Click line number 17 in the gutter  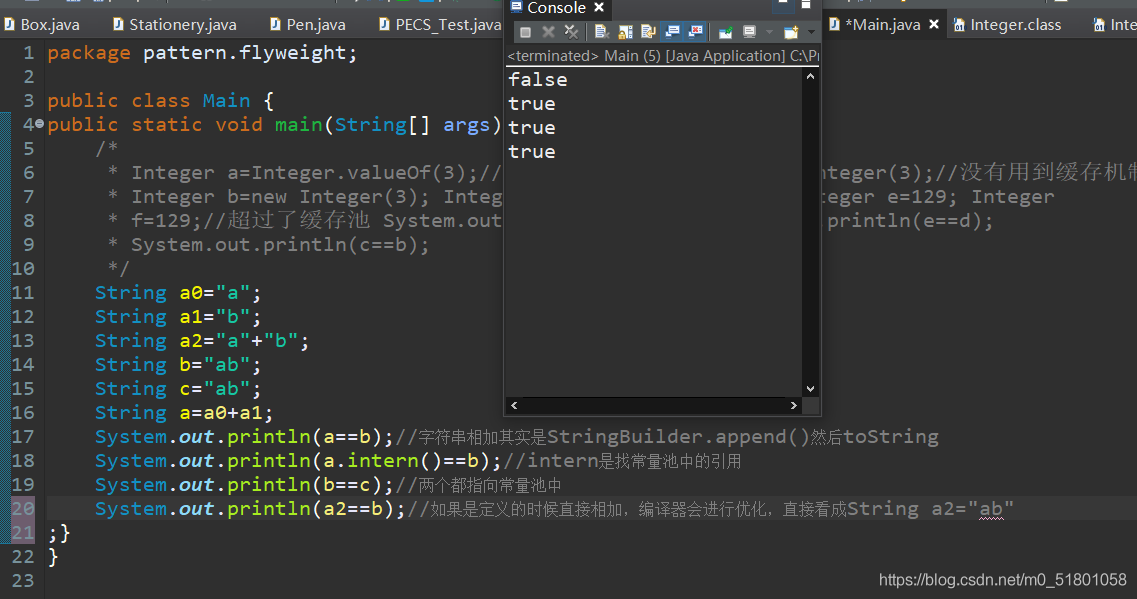click(x=23, y=437)
